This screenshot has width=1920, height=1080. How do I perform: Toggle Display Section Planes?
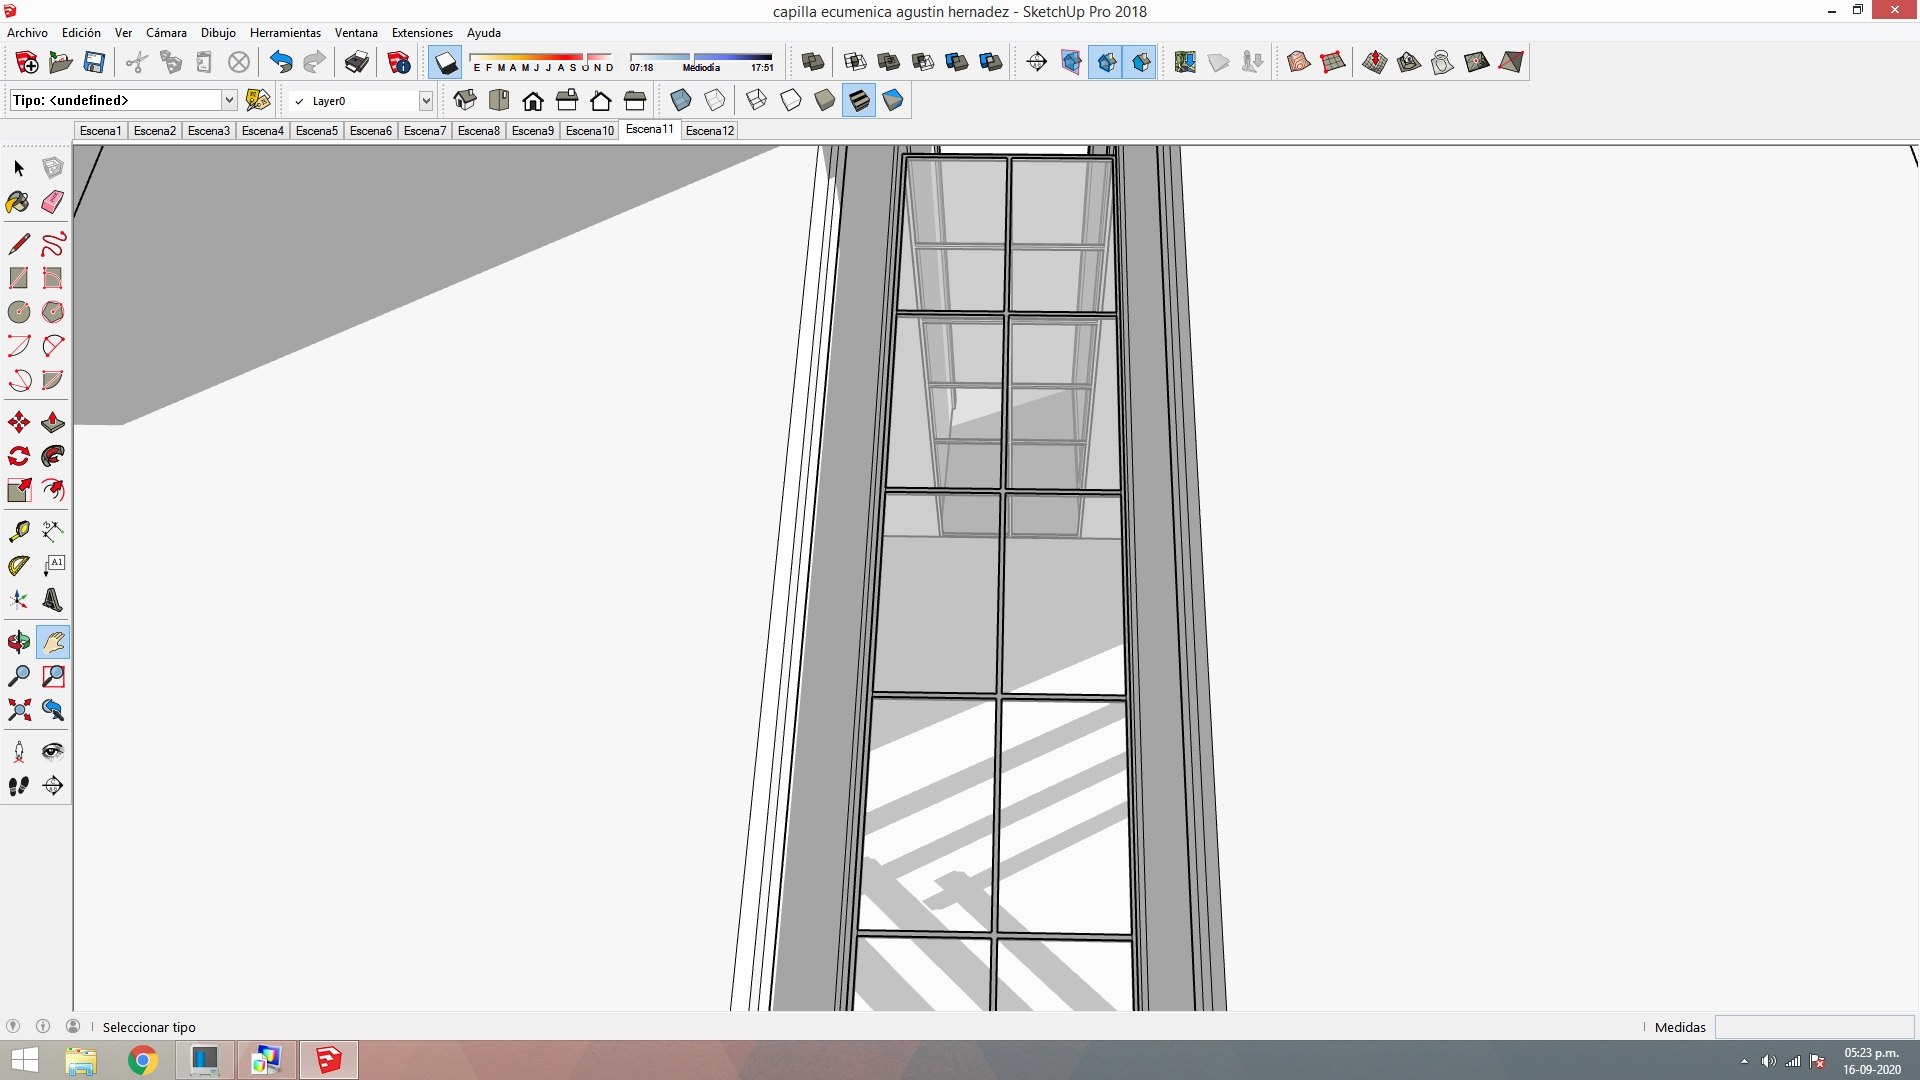coord(1071,62)
